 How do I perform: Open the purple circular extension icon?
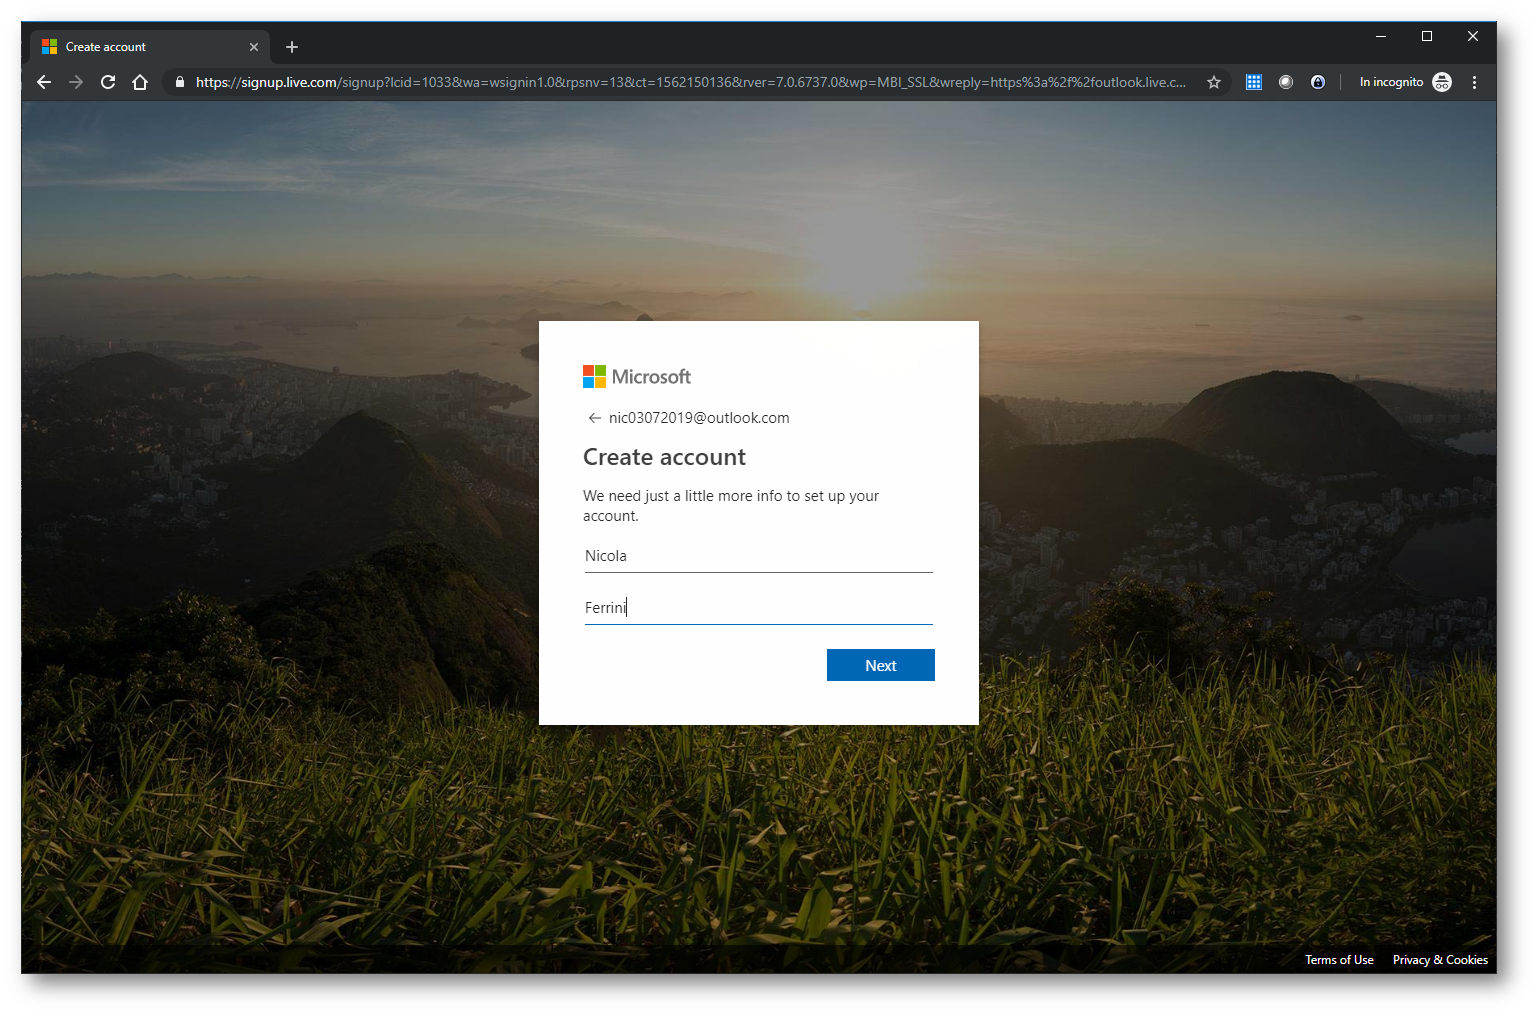(1318, 82)
